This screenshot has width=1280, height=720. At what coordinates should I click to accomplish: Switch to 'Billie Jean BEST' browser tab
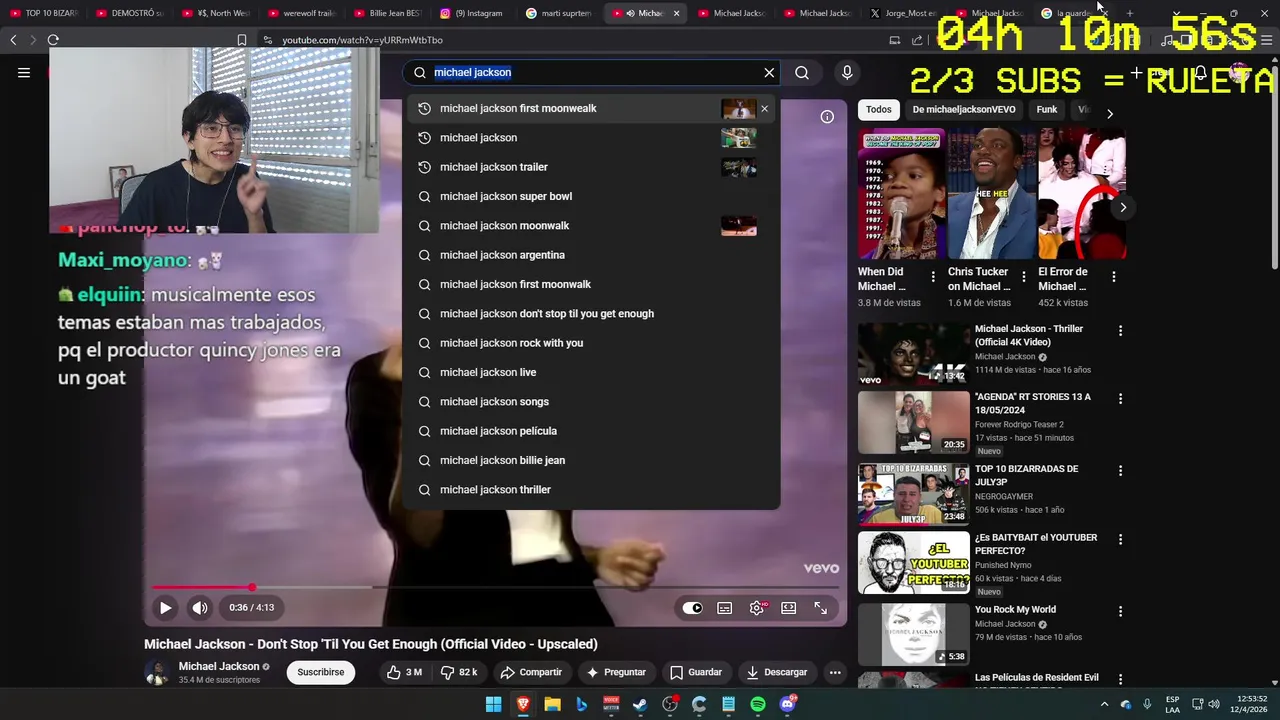pyautogui.click(x=388, y=13)
